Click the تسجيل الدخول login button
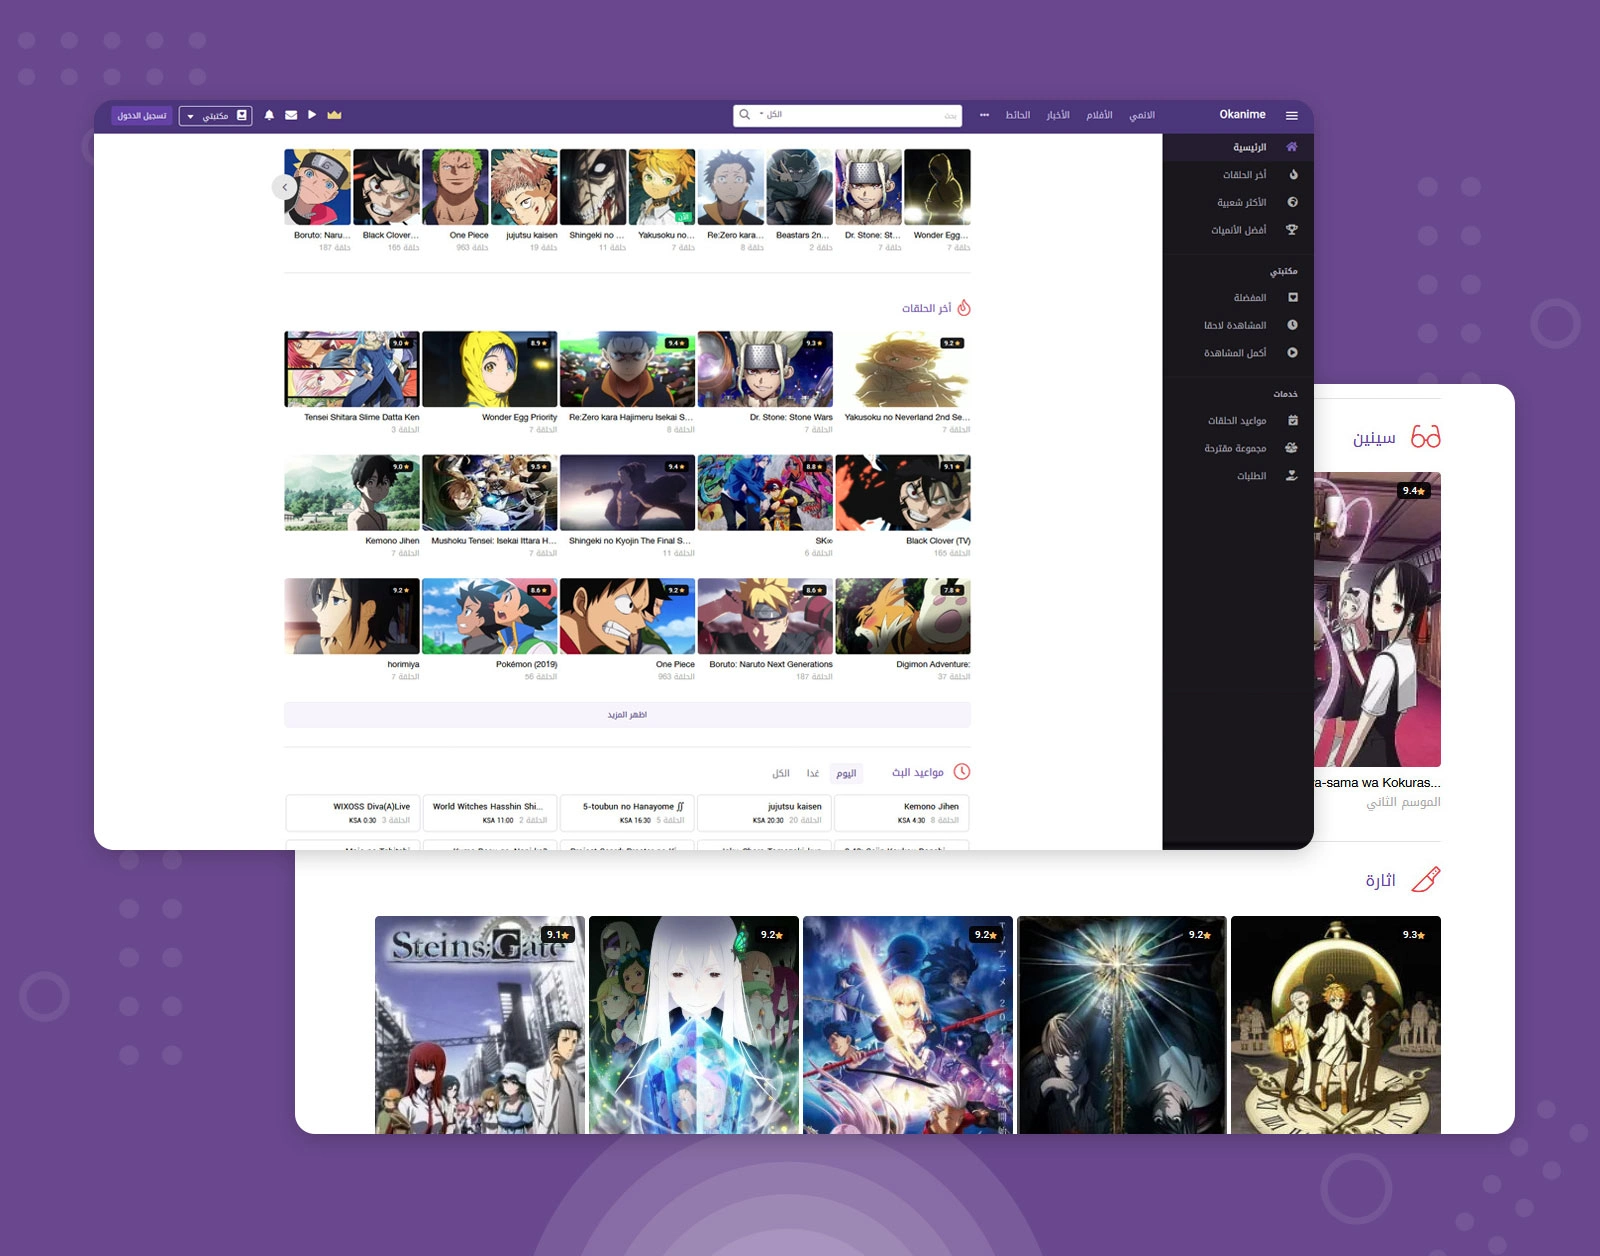Image resolution: width=1600 pixels, height=1256 pixels. click(142, 116)
